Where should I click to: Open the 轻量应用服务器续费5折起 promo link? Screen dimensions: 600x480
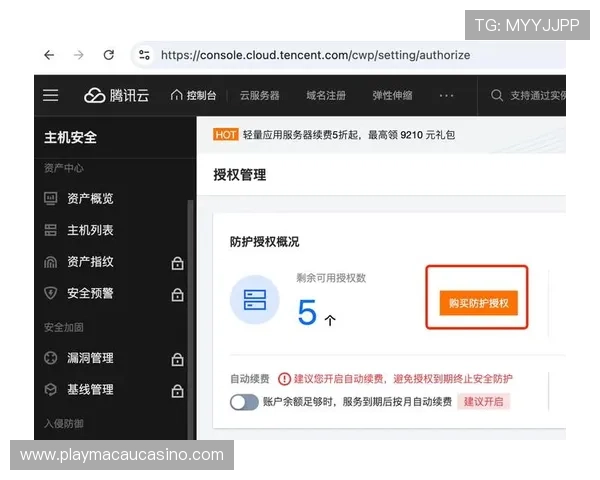pos(349,135)
